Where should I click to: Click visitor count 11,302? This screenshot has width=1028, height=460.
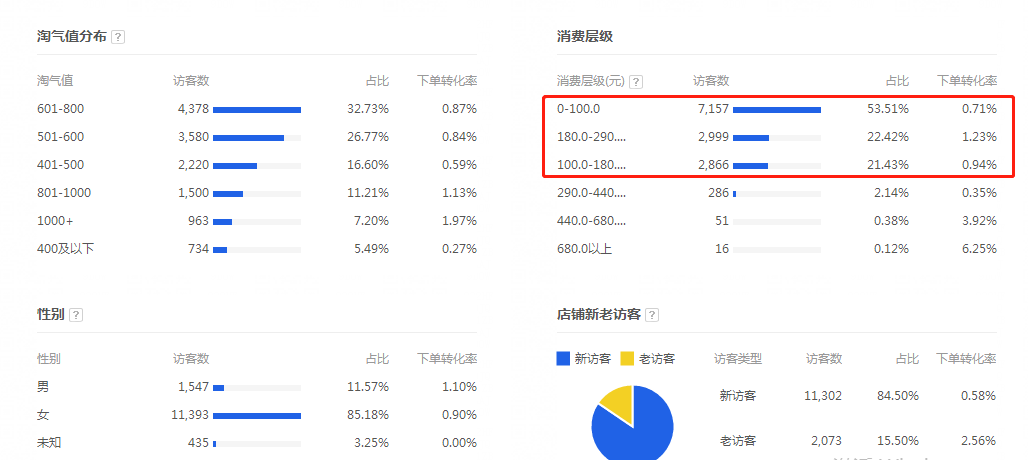823,396
